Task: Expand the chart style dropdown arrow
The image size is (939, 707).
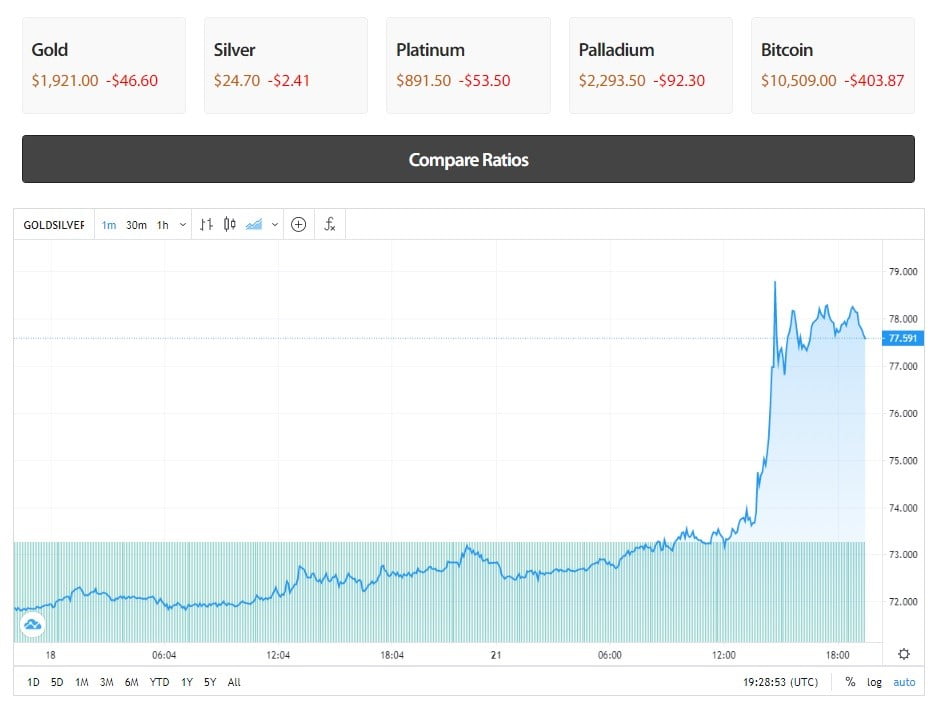Action: (x=274, y=225)
